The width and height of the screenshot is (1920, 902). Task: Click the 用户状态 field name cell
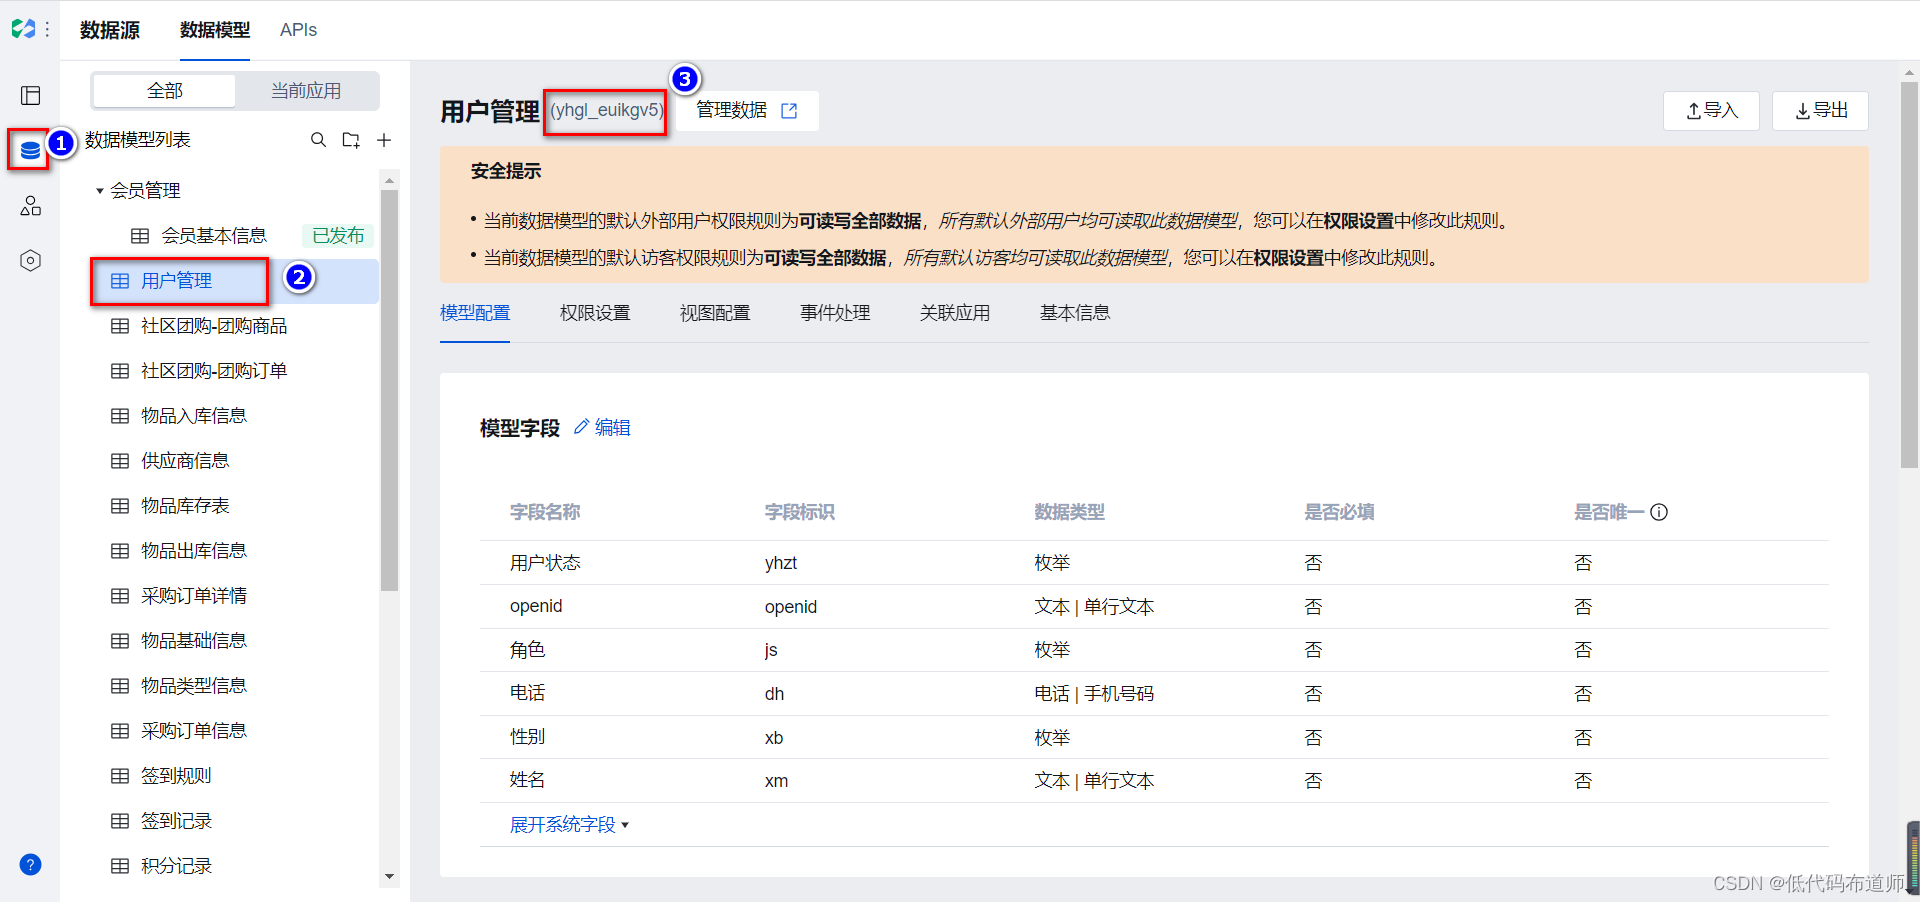(x=545, y=563)
